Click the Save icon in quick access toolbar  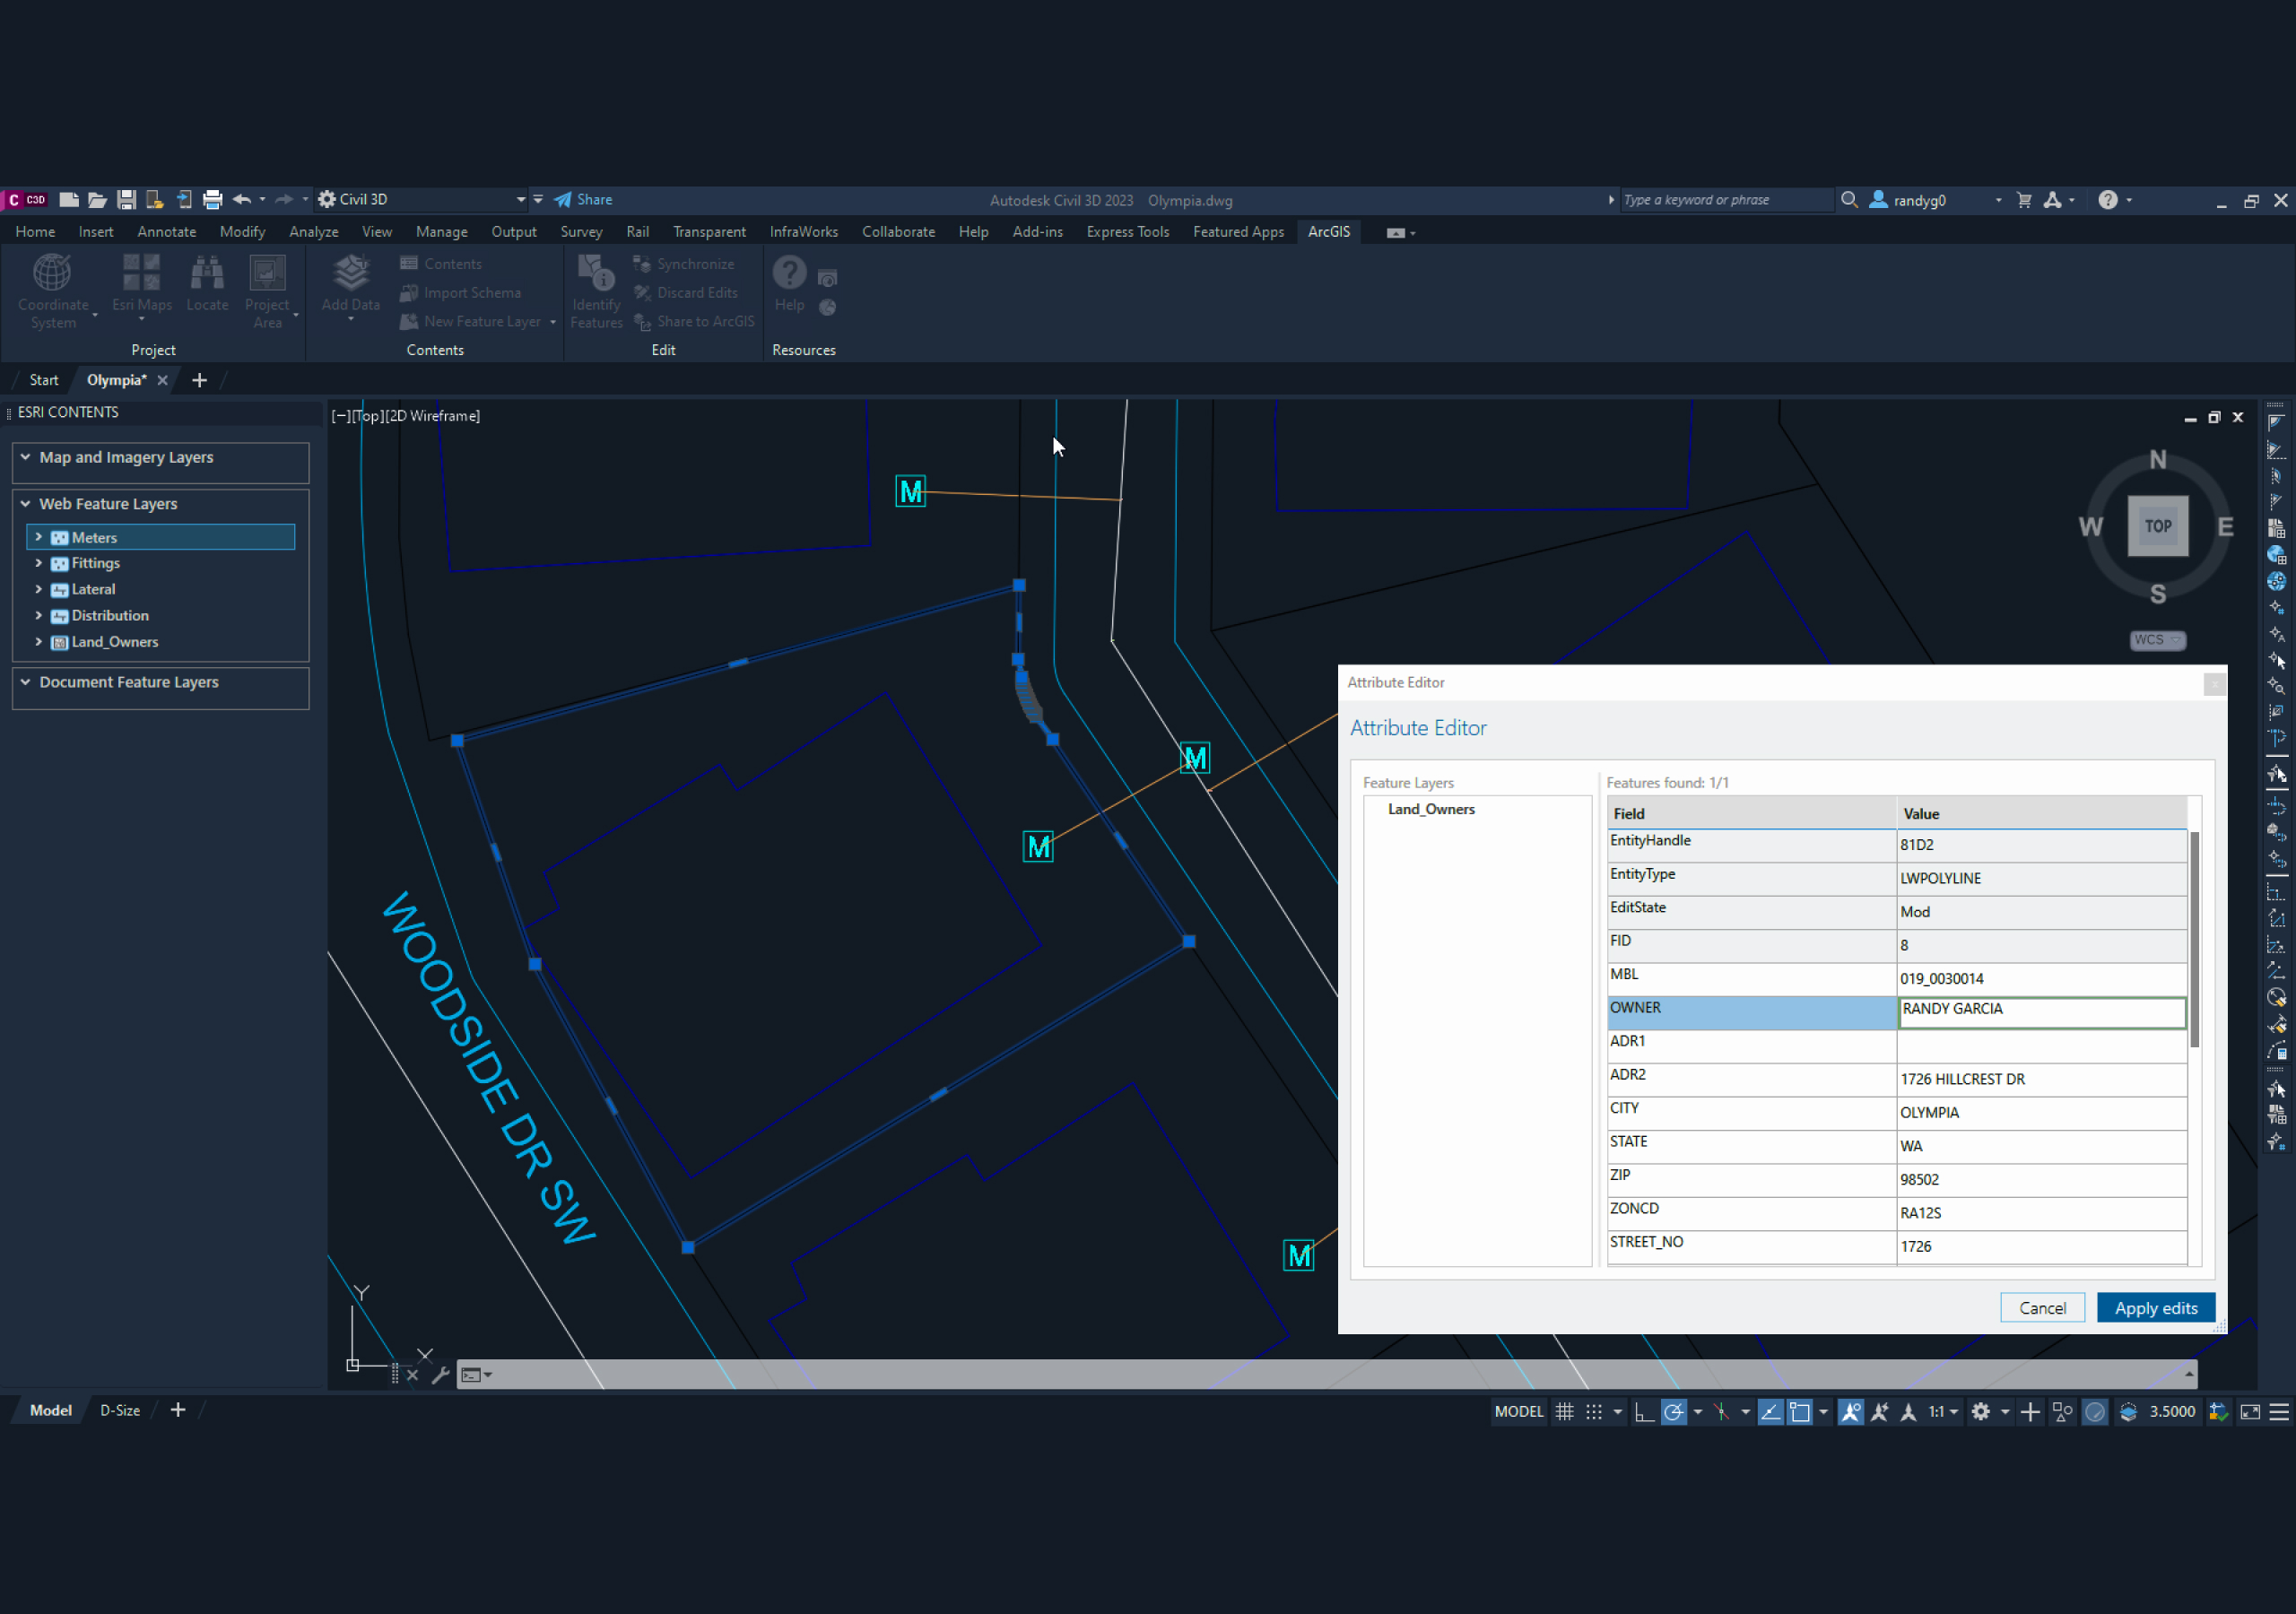[x=126, y=200]
